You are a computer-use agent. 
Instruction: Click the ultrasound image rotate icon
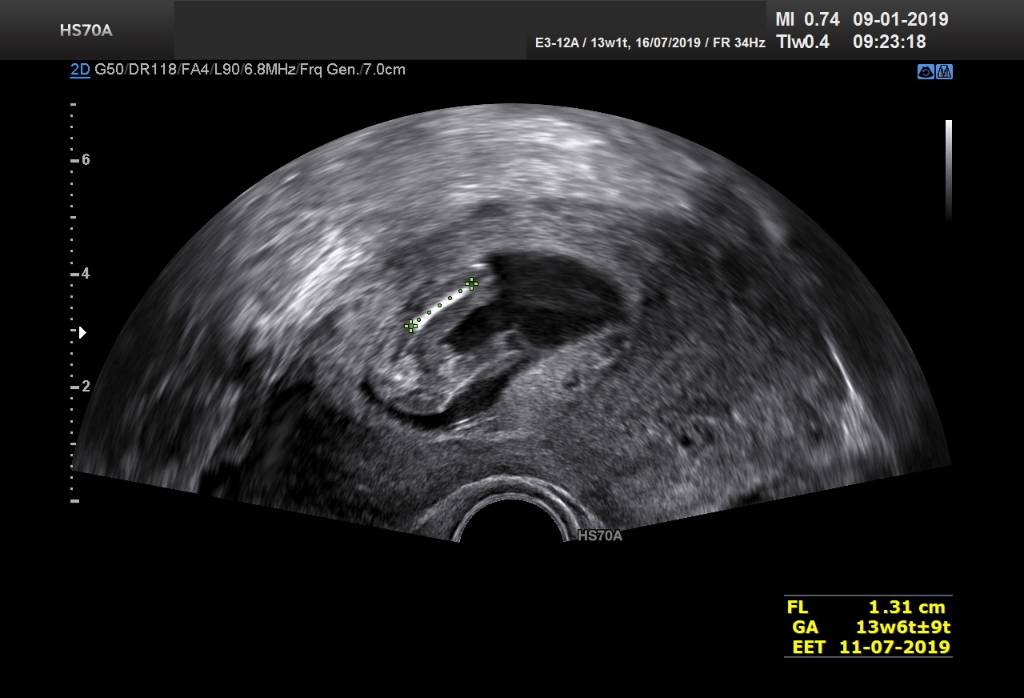click(926, 71)
